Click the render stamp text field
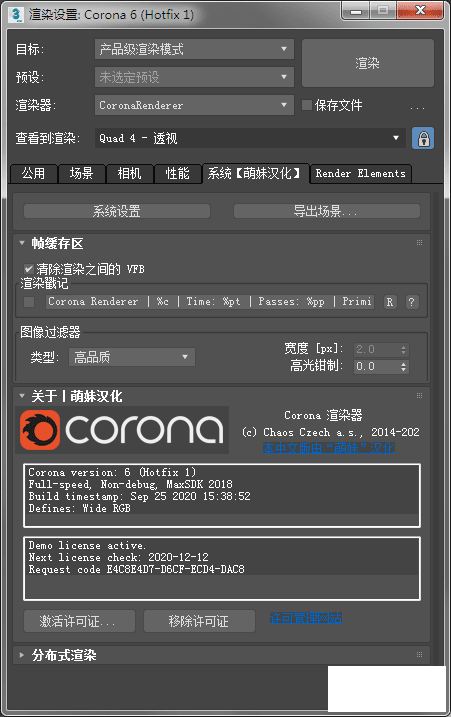 pyautogui.click(x=210, y=302)
